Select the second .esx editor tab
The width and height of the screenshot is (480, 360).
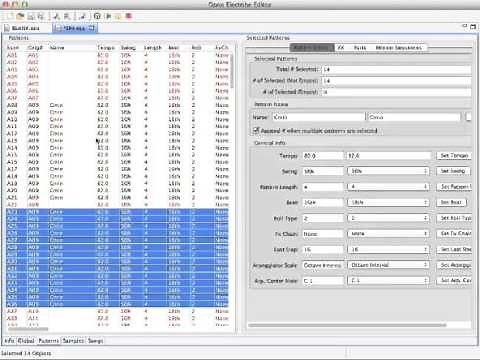pyautogui.click(x=74, y=28)
